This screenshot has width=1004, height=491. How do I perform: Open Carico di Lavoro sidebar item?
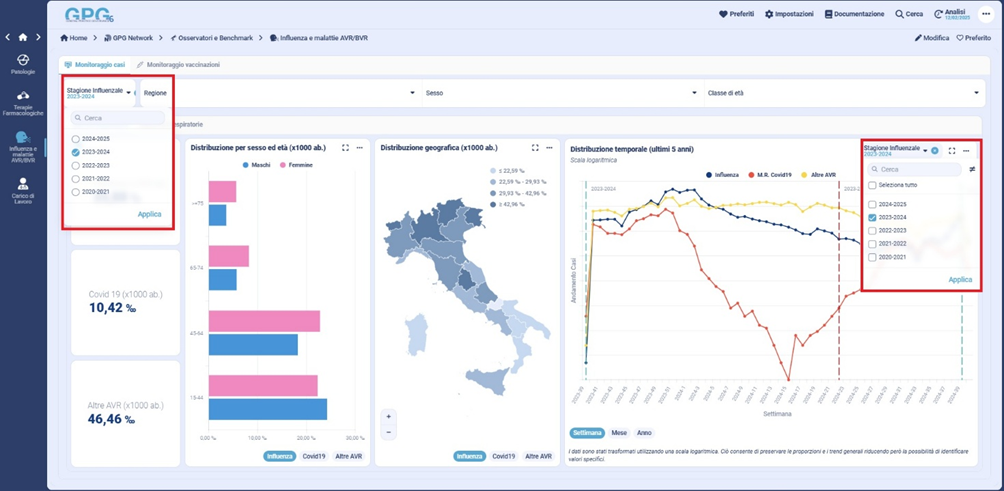pyautogui.click(x=23, y=189)
